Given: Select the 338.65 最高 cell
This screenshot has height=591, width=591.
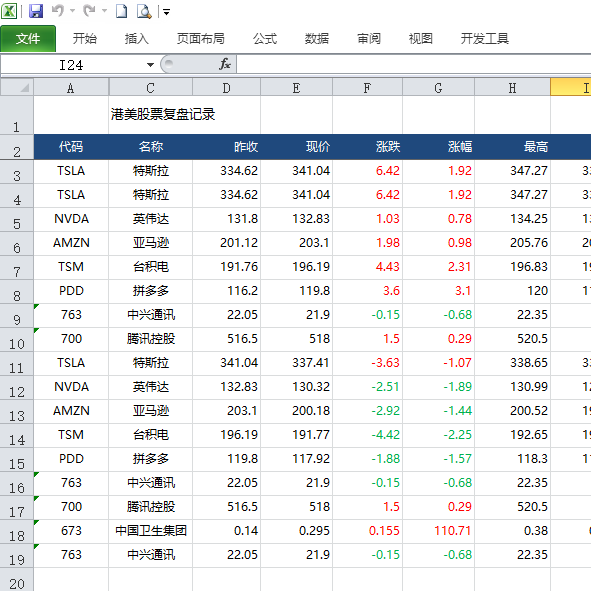Looking at the screenshot, I should tap(512, 363).
